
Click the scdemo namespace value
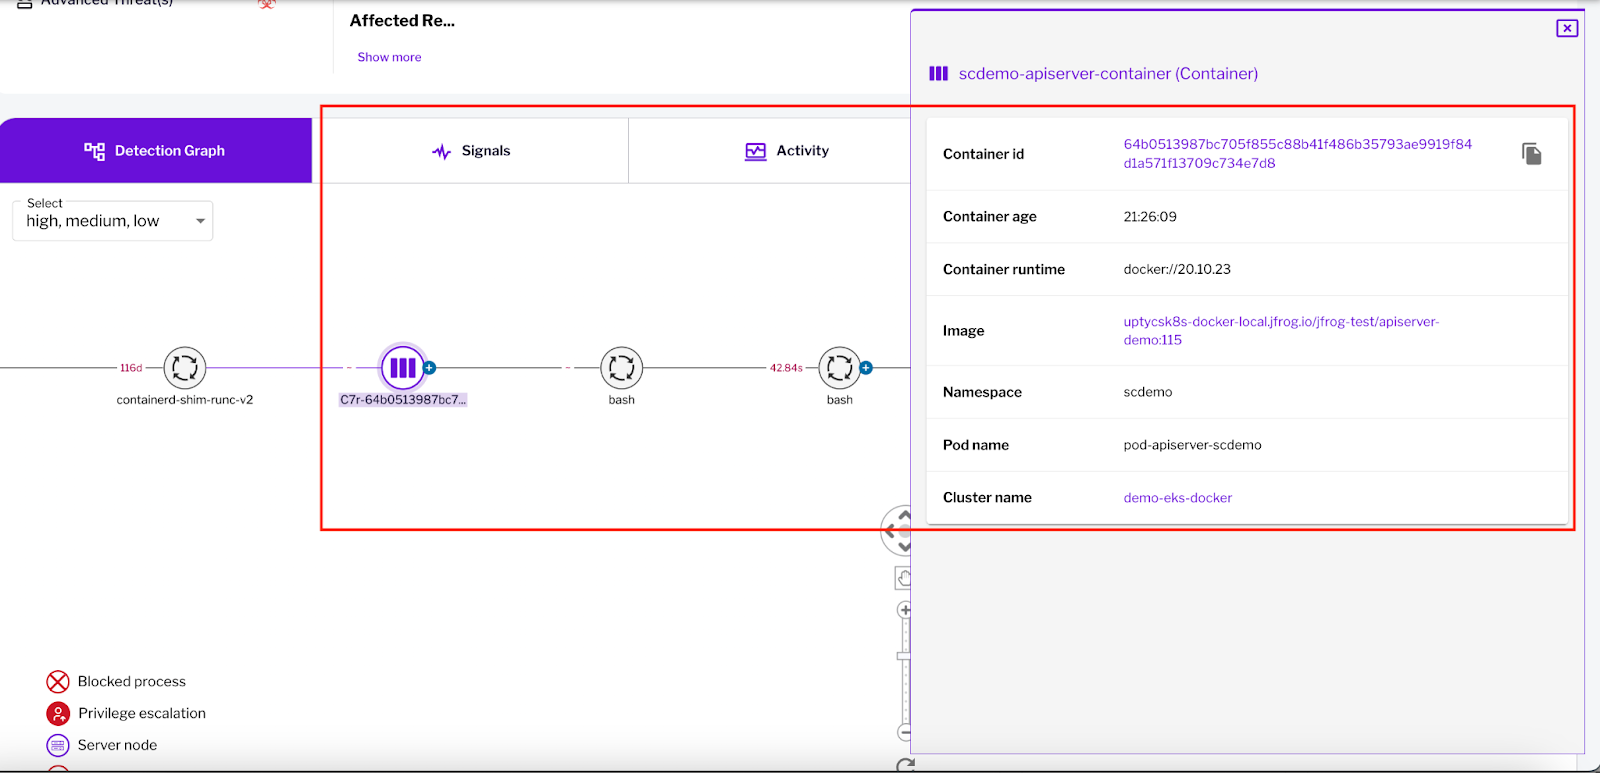tap(1147, 392)
